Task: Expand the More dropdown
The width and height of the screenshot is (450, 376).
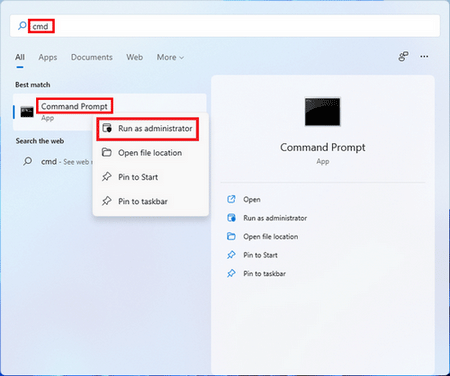Action: tap(170, 57)
